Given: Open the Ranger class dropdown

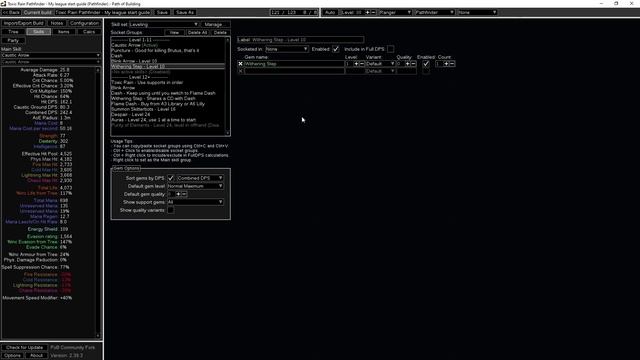Looking at the screenshot, I should [x=395, y=13].
